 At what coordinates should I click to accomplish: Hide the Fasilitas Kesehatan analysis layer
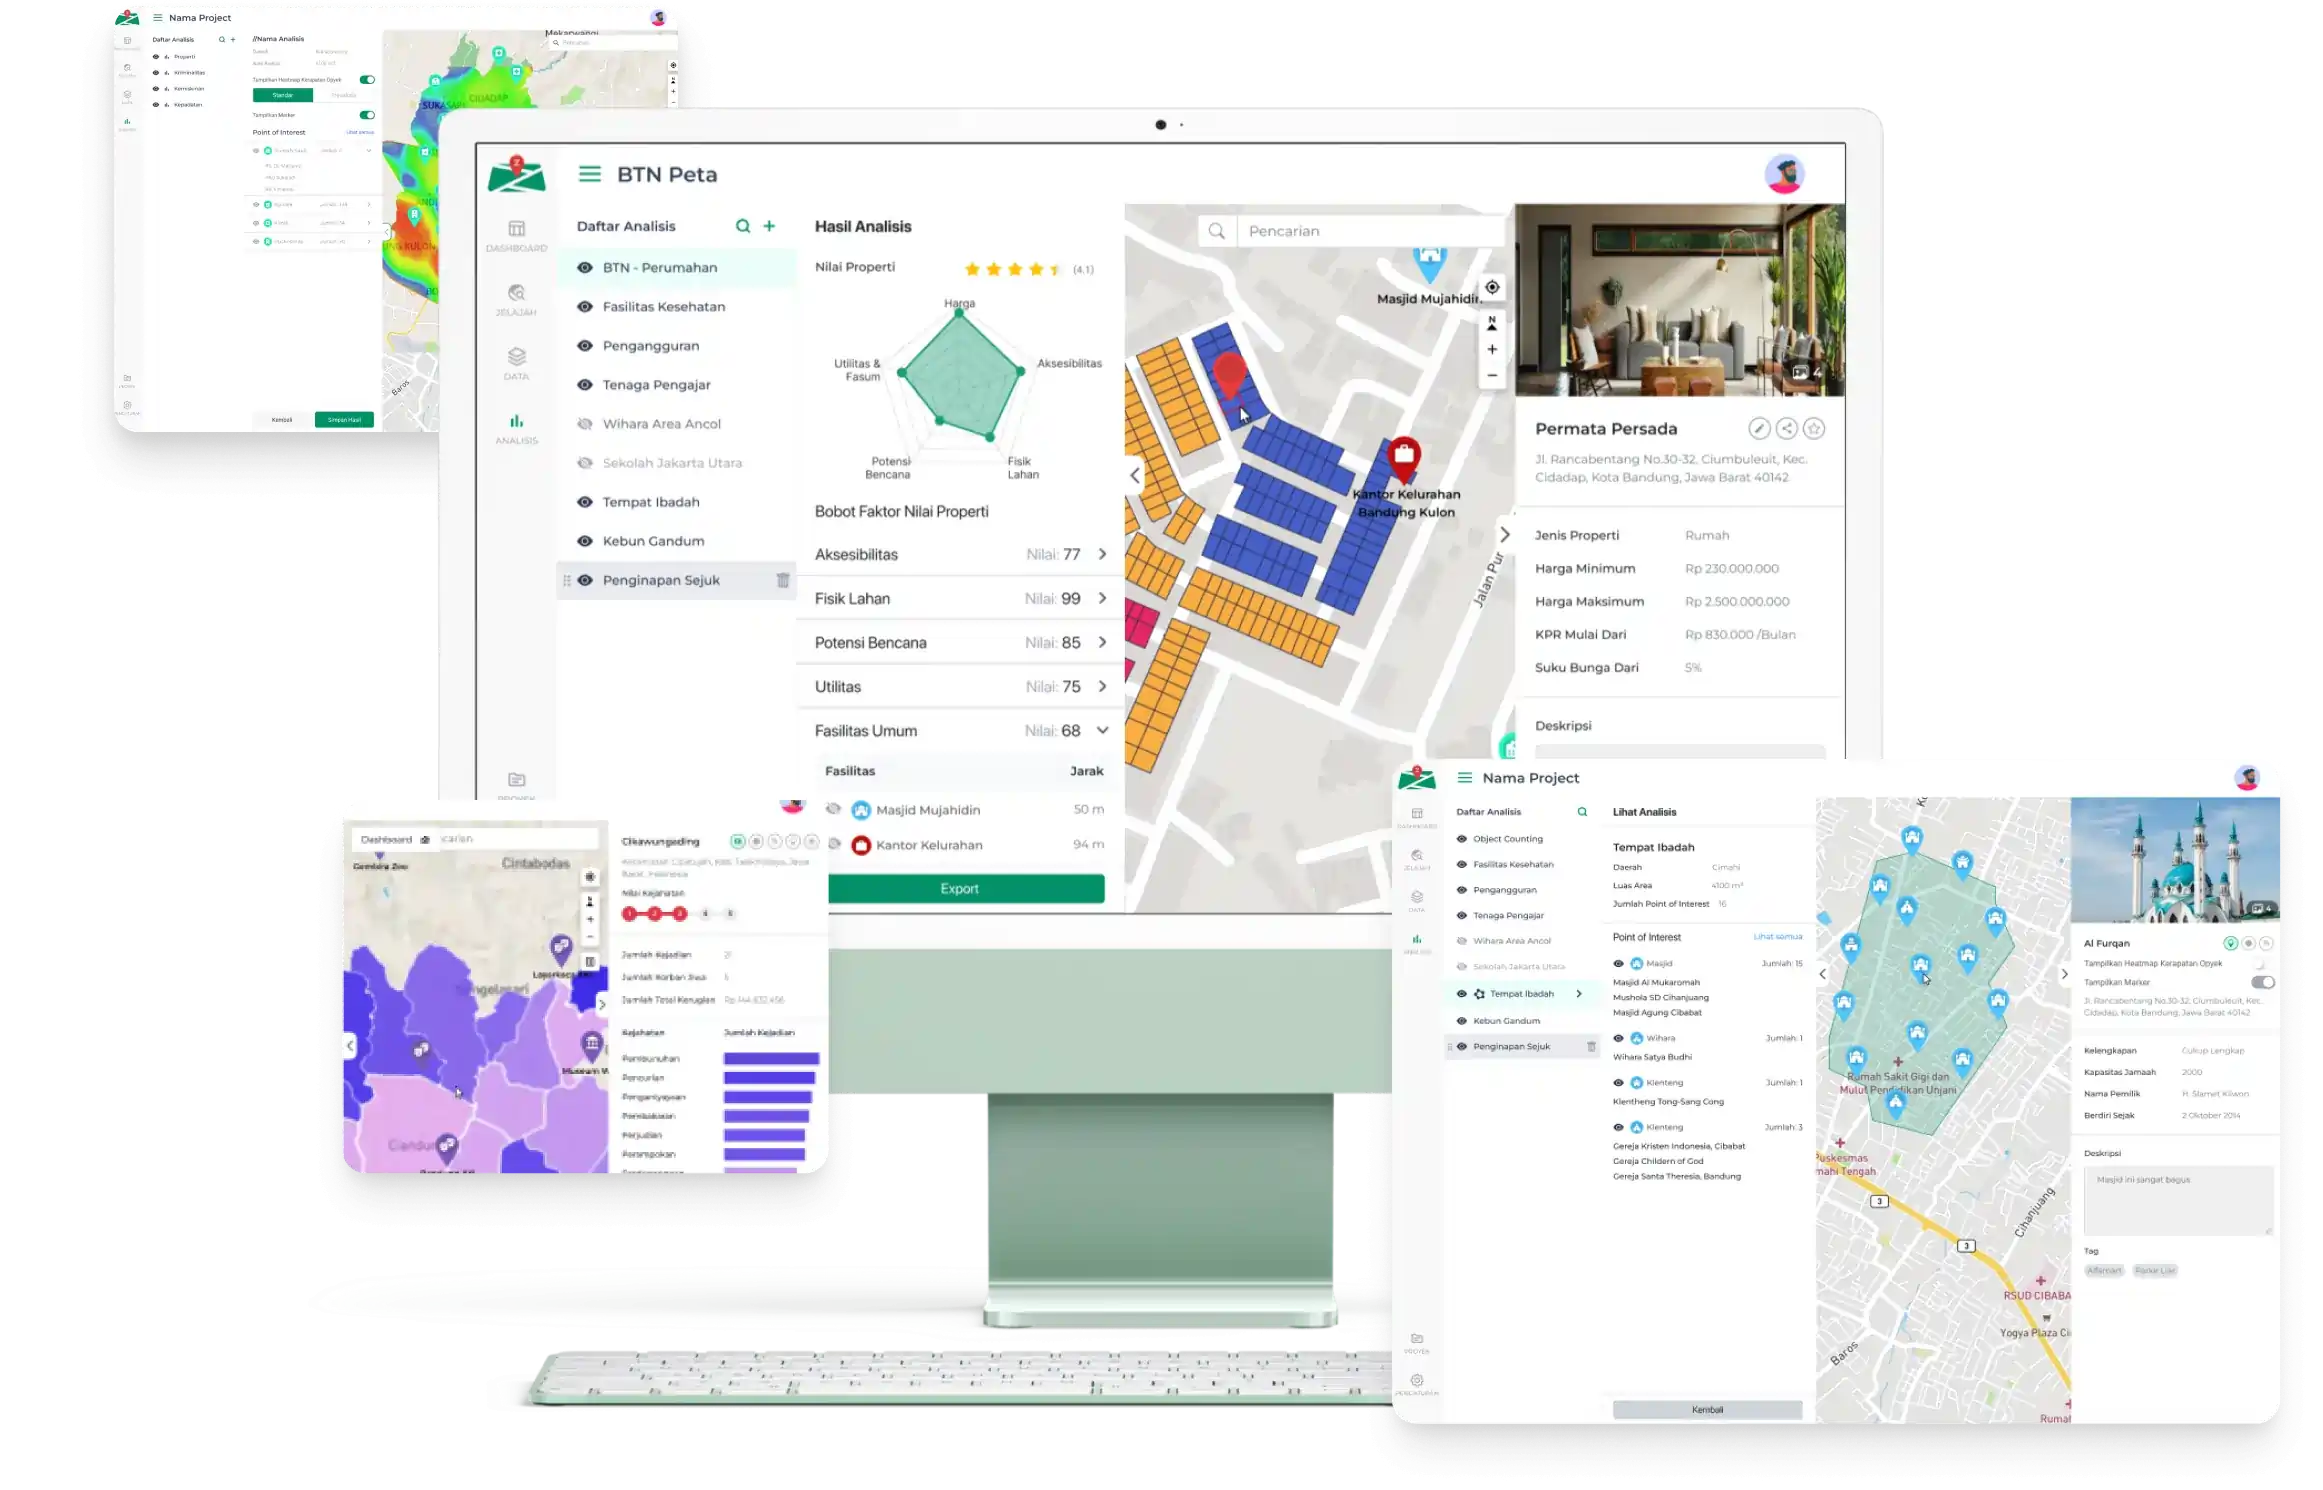click(585, 307)
